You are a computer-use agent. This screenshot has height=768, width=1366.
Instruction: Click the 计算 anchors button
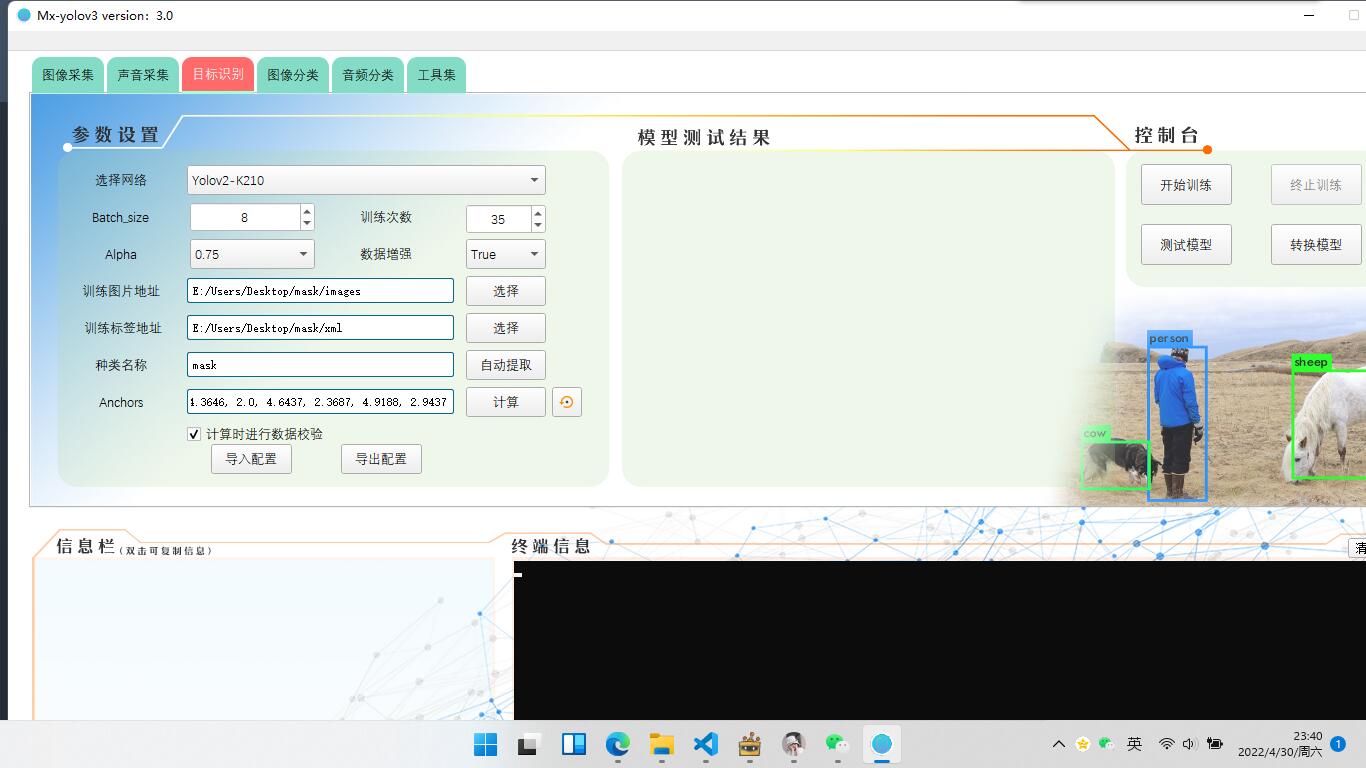(x=506, y=402)
